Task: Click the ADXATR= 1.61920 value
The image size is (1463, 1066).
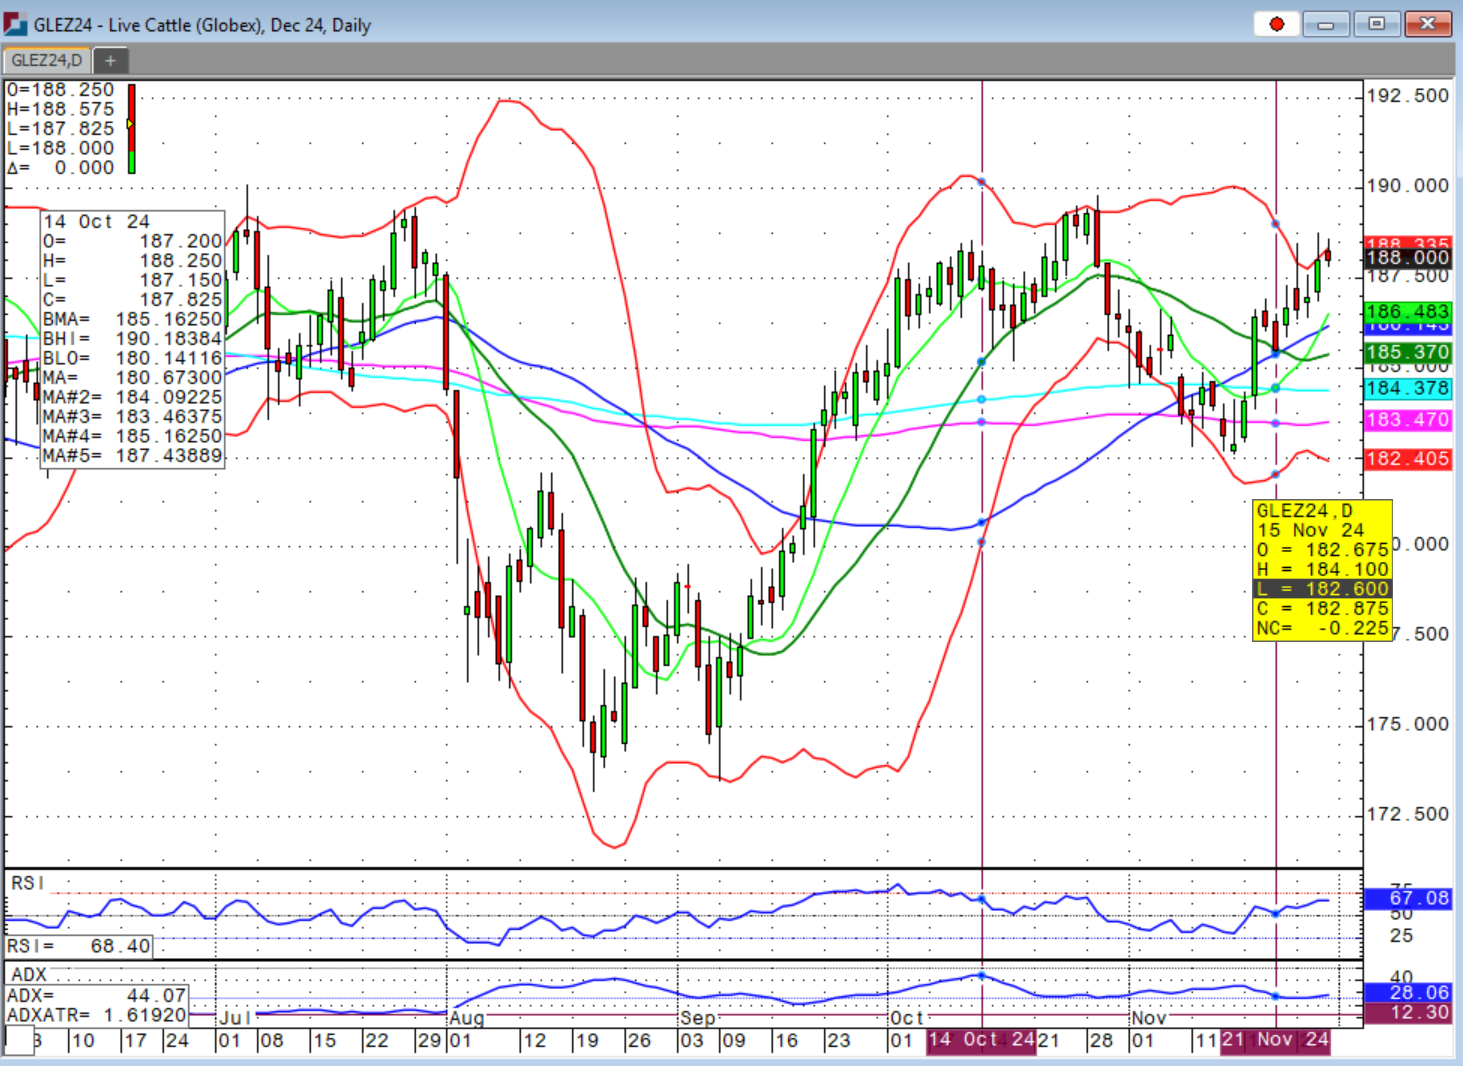Action: coord(97,1015)
